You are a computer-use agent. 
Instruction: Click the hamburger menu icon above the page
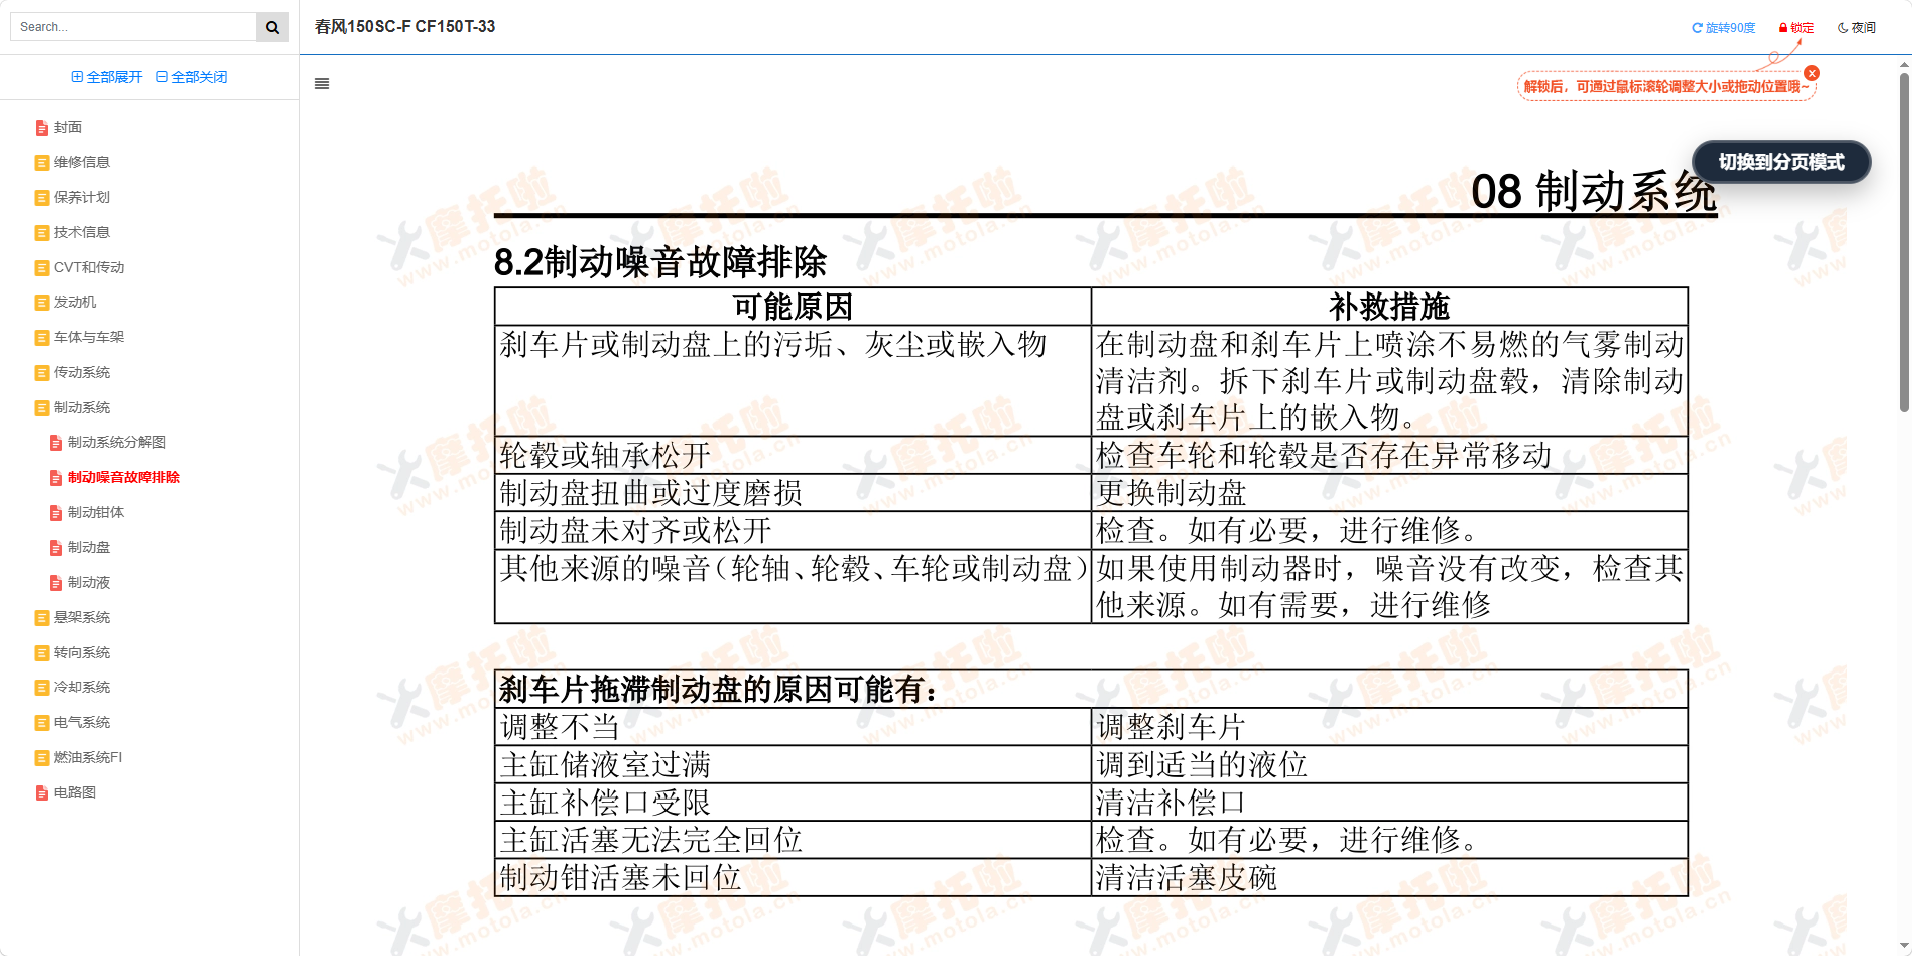321,84
